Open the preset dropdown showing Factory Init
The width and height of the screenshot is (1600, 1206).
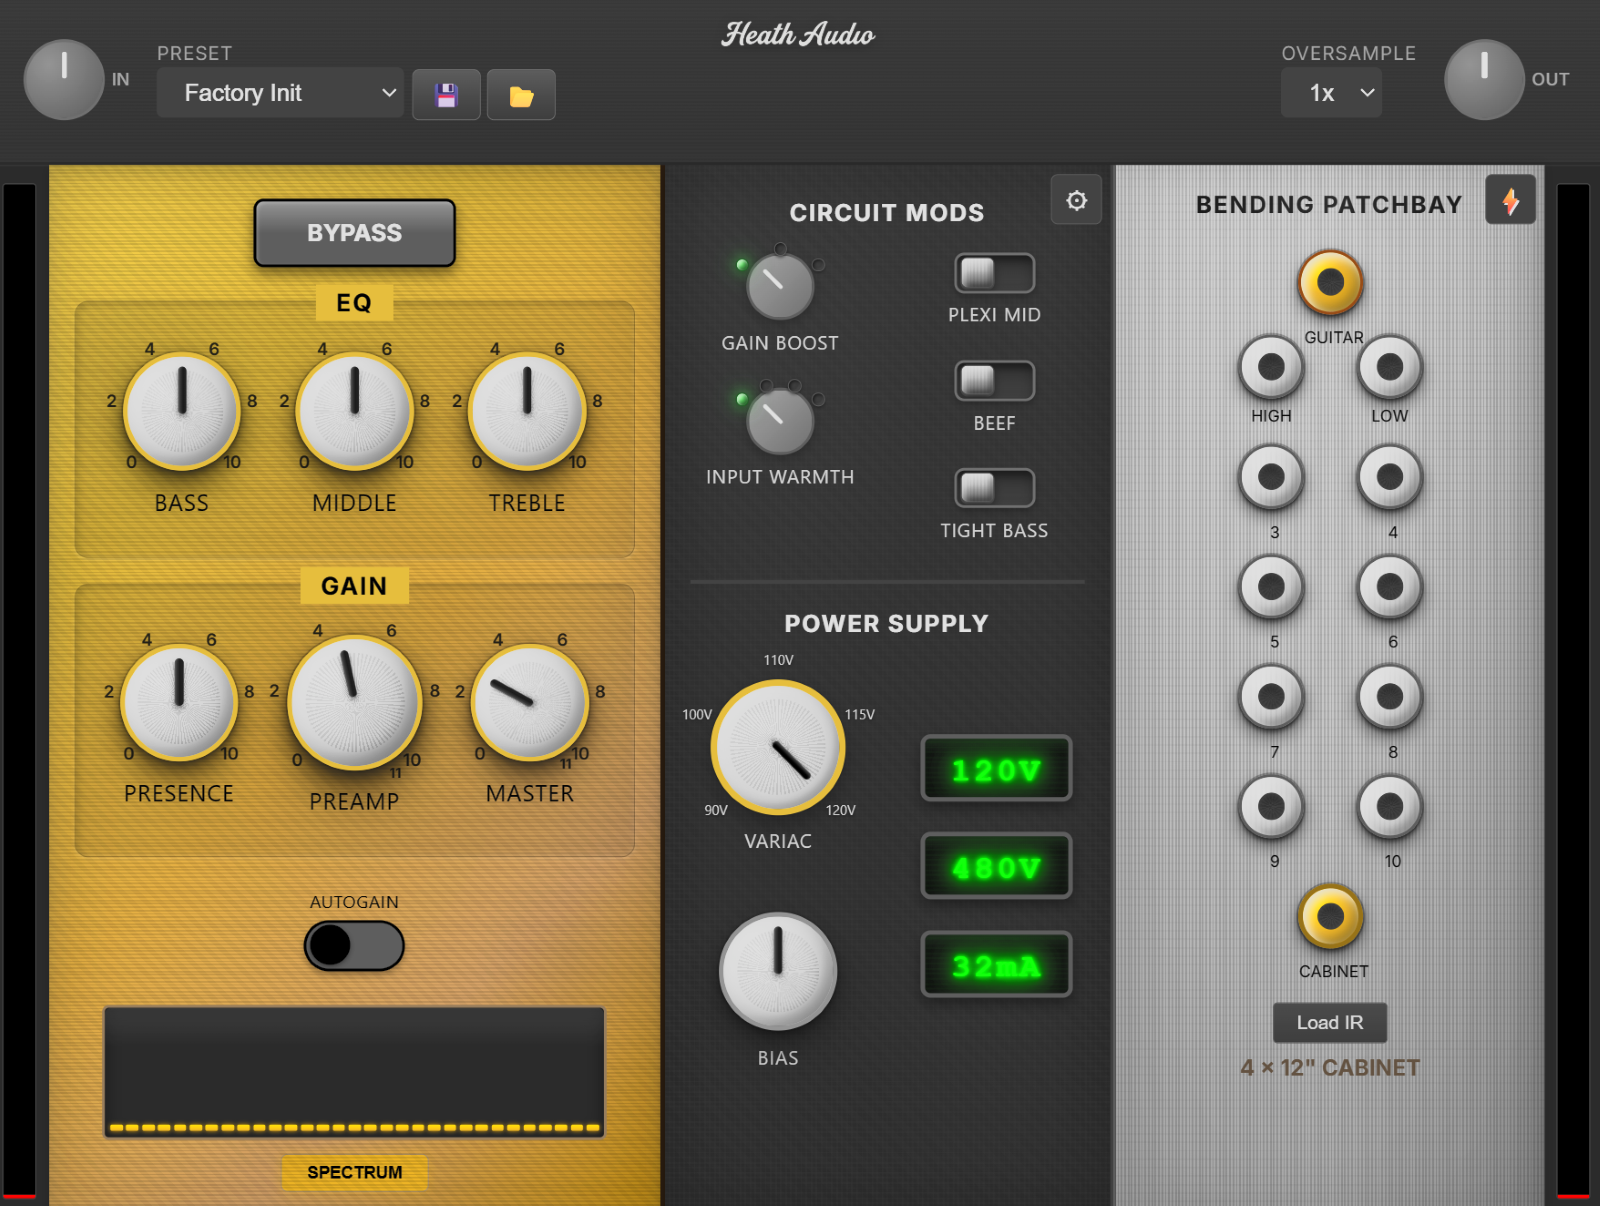pos(280,93)
